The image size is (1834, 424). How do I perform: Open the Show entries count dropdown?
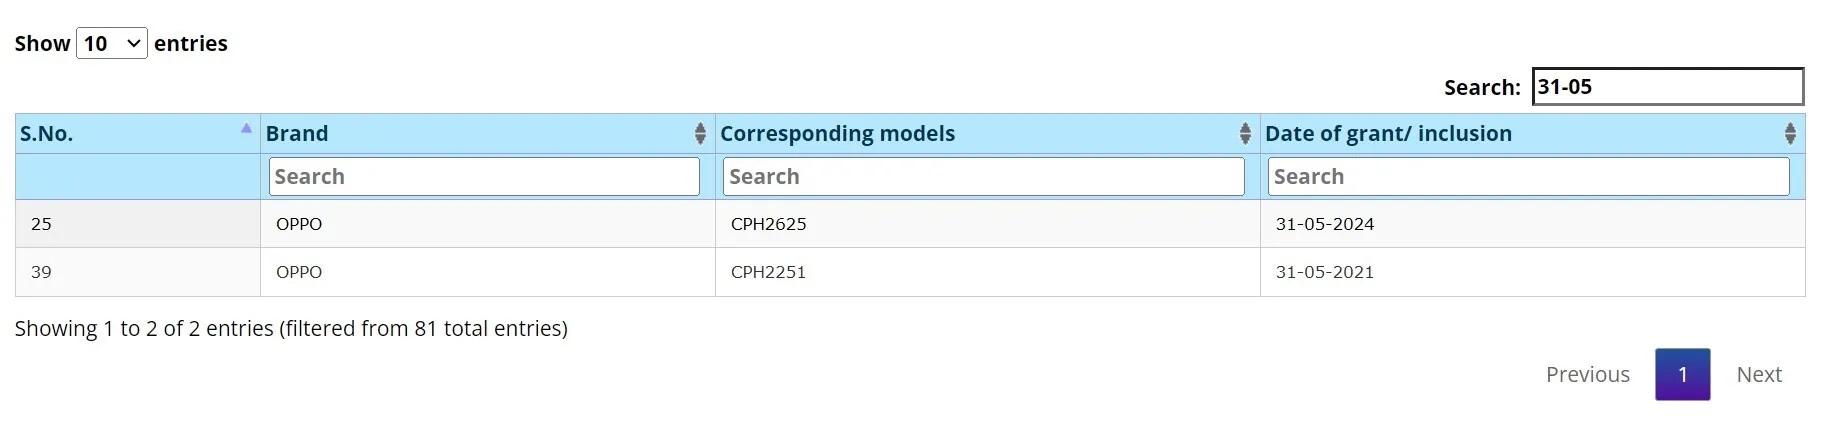[112, 43]
